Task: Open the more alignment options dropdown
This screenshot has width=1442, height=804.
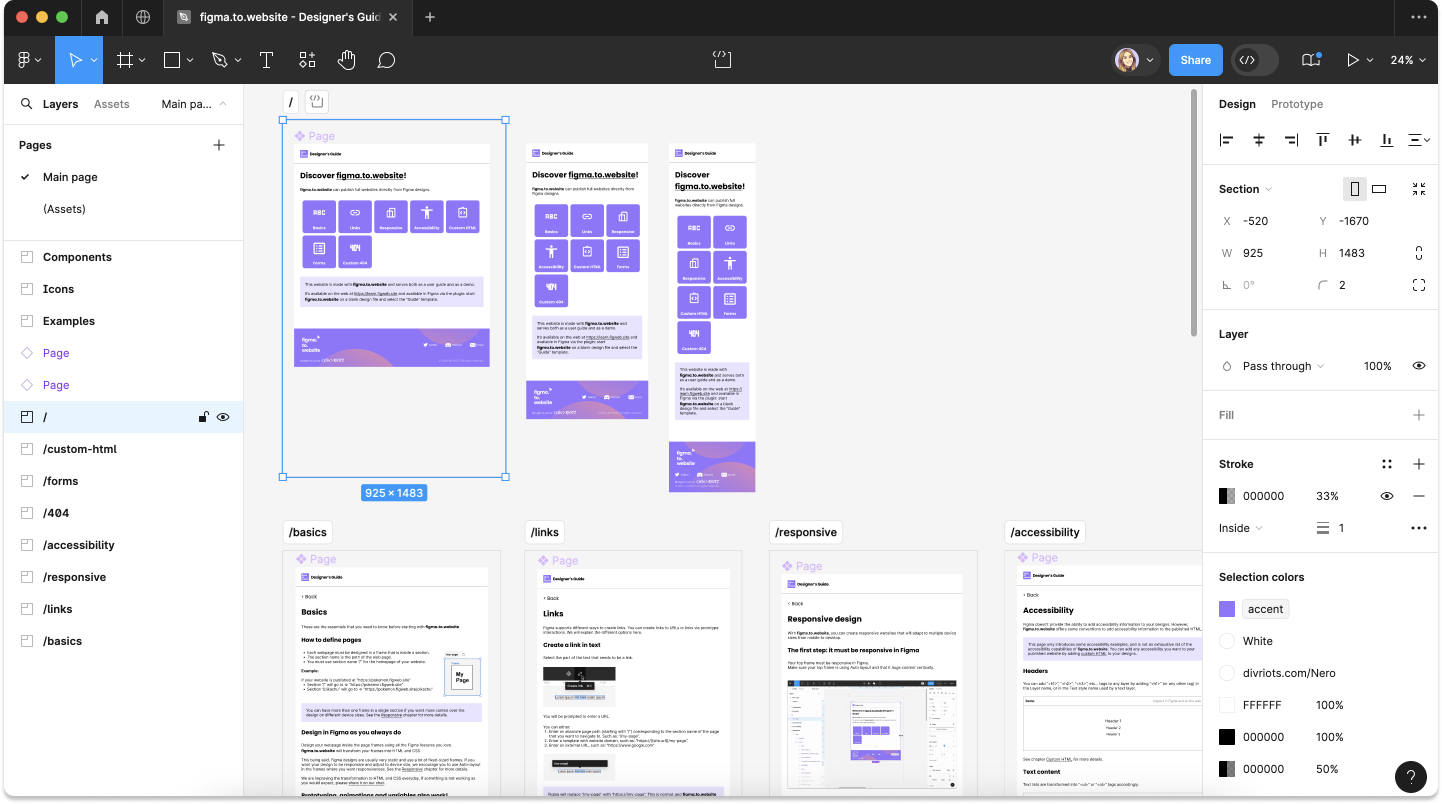Action: 1419,140
